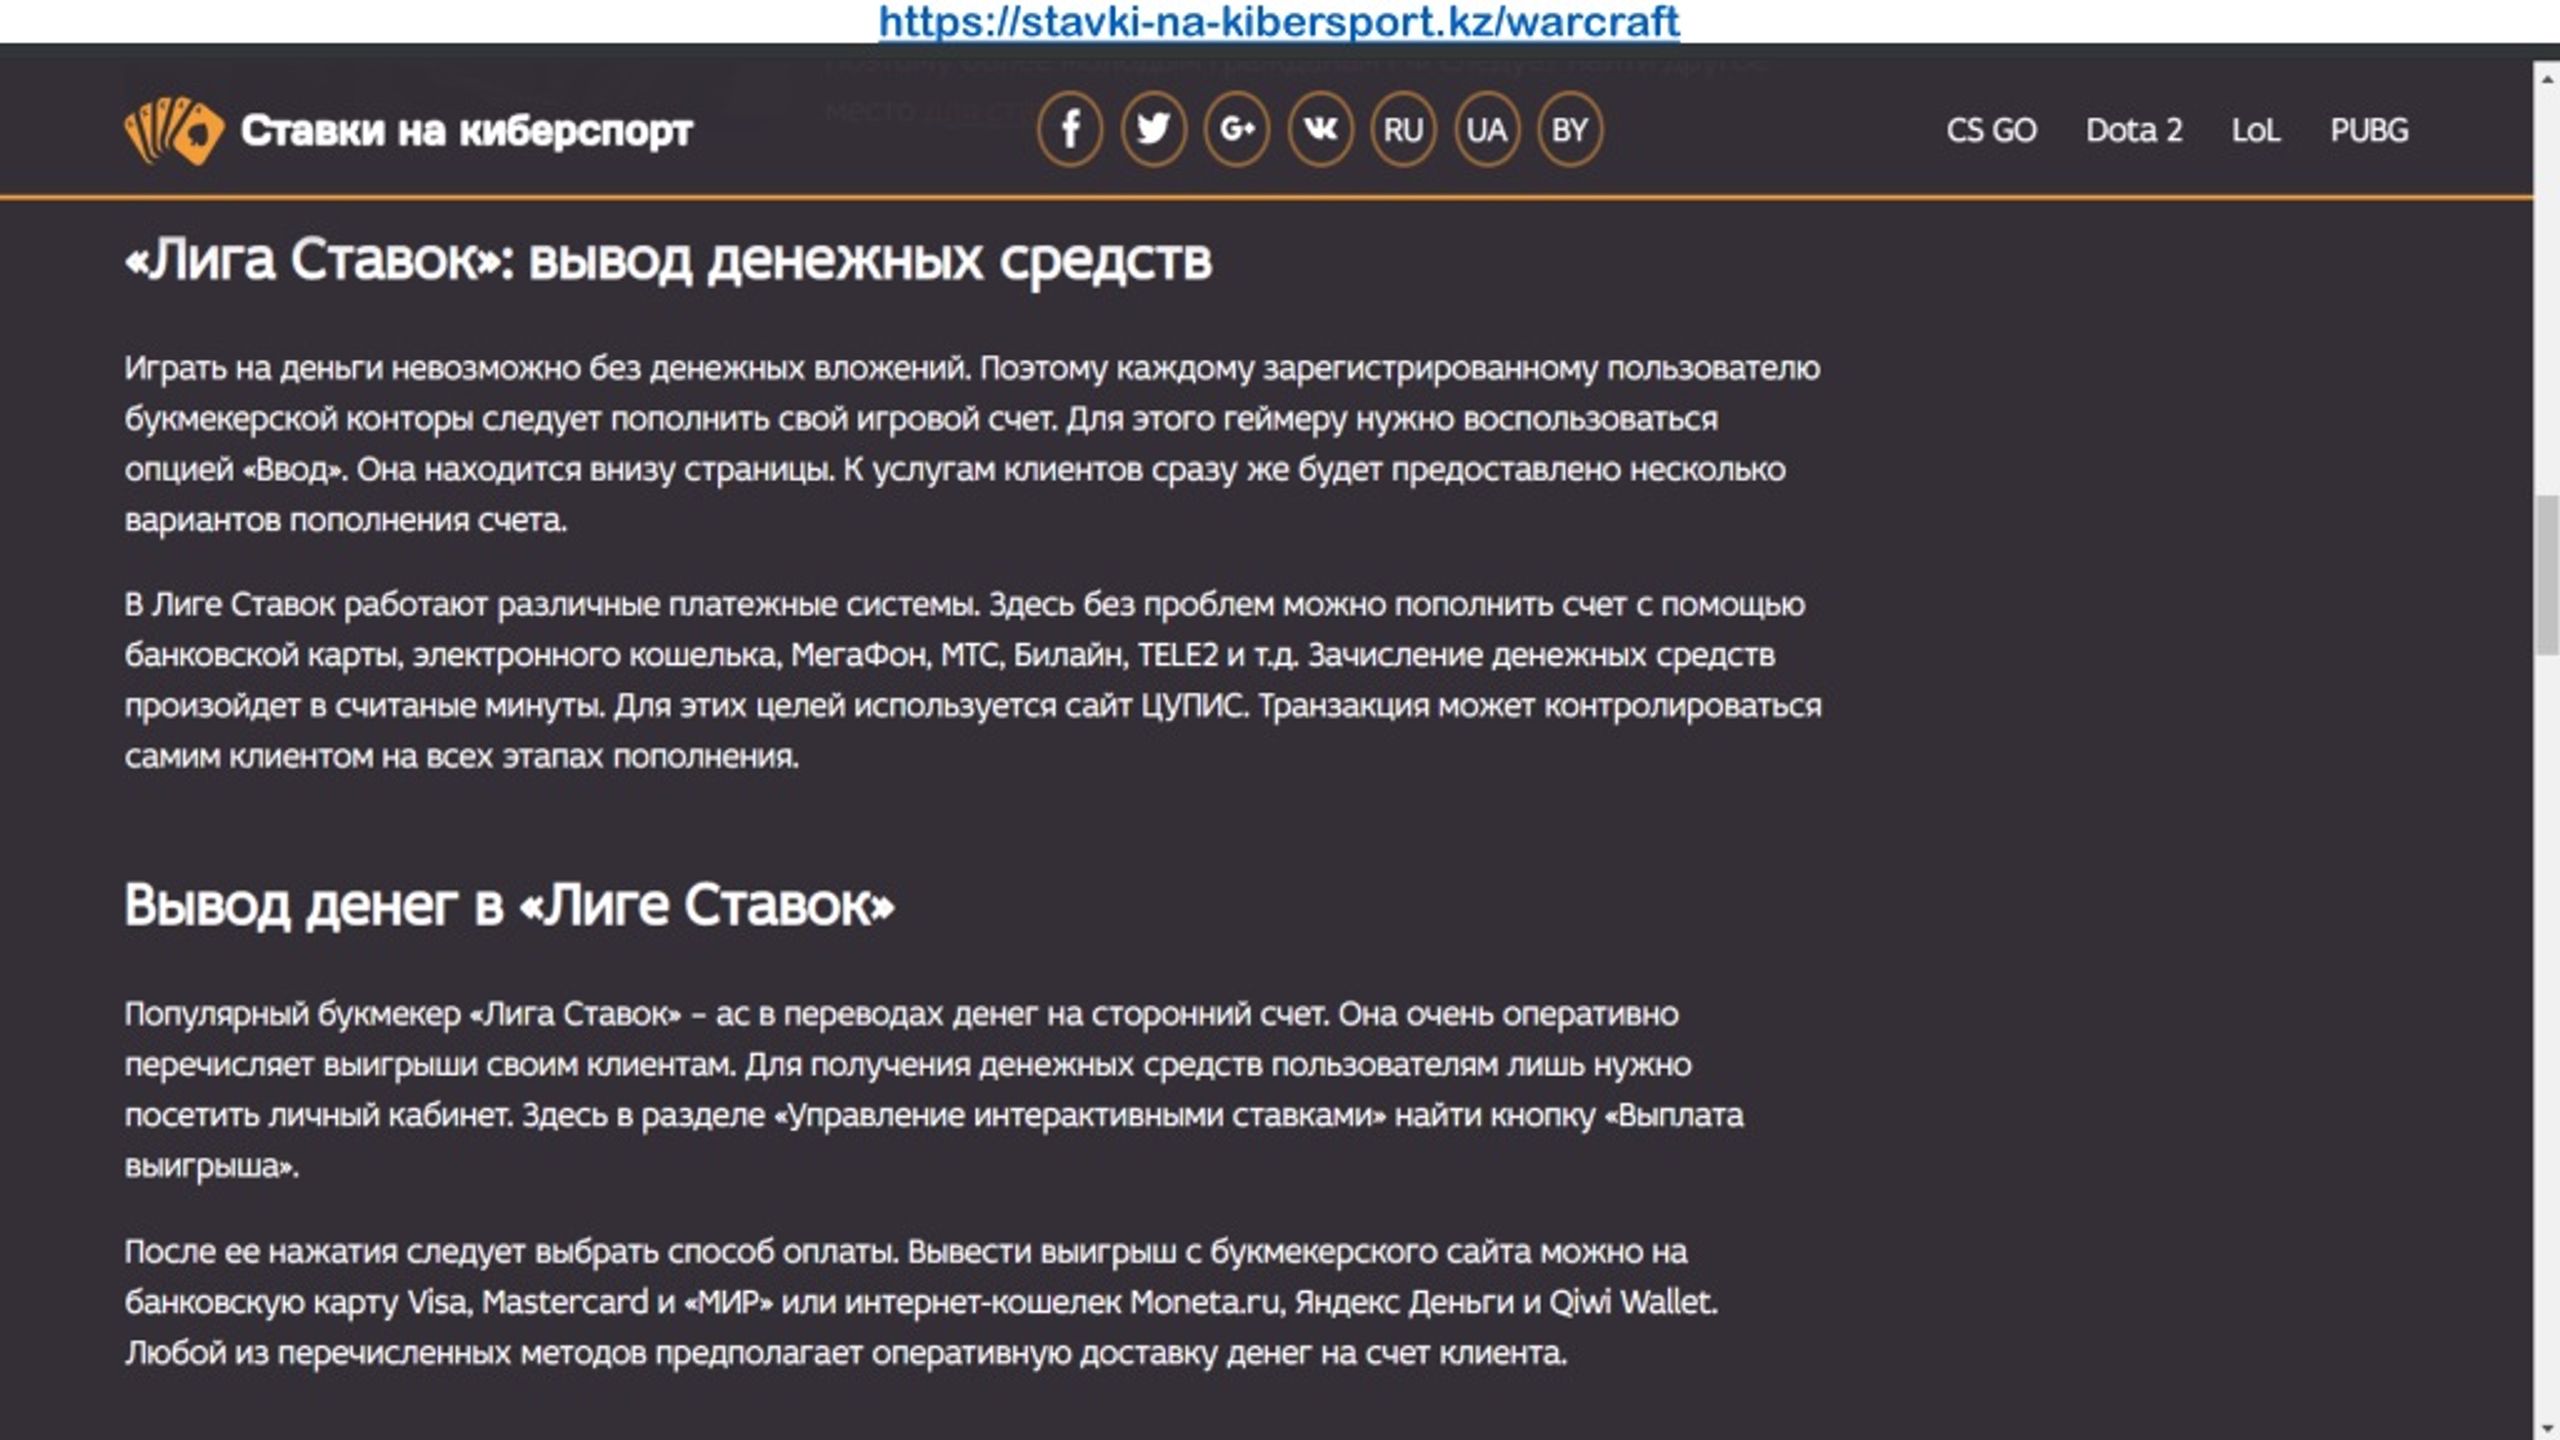The image size is (2560, 1440).
Task: Select the RU region circle
Action: 1403,130
